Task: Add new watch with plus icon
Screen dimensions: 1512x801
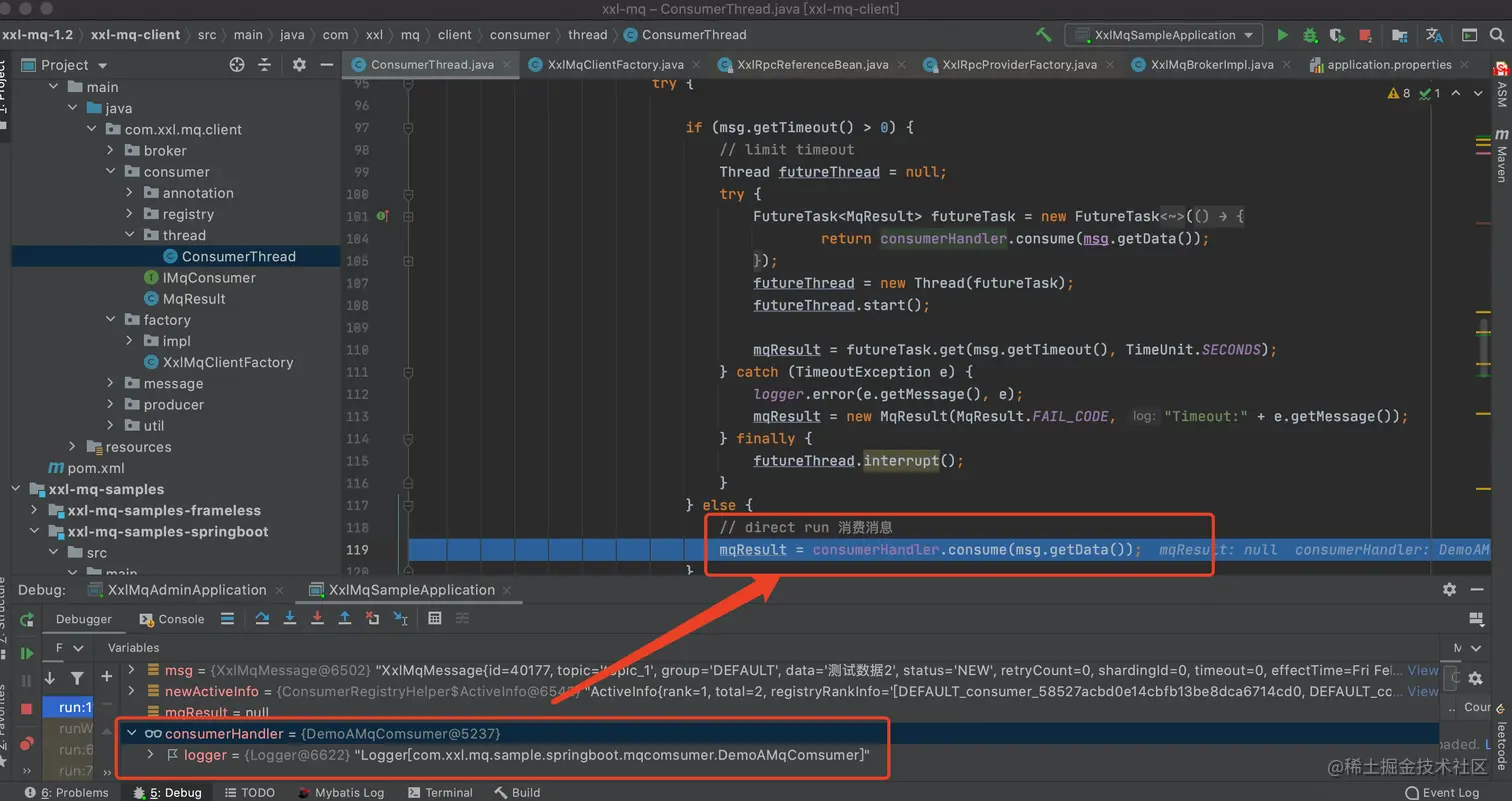Action: click(x=107, y=678)
